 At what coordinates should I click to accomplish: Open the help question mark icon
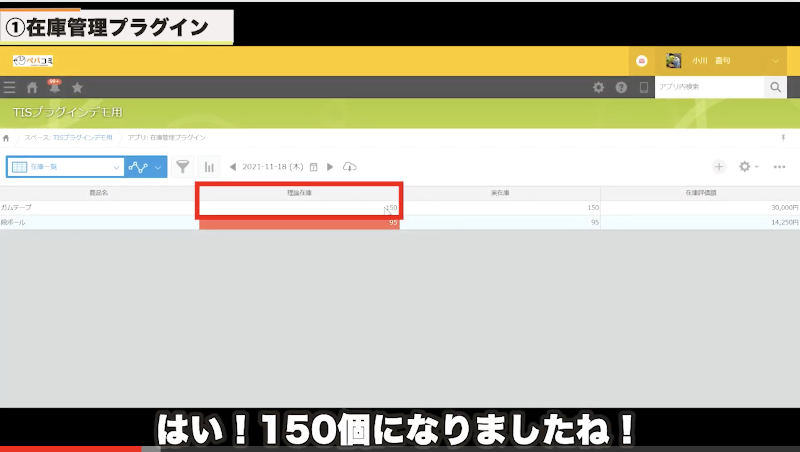click(621, 88)
